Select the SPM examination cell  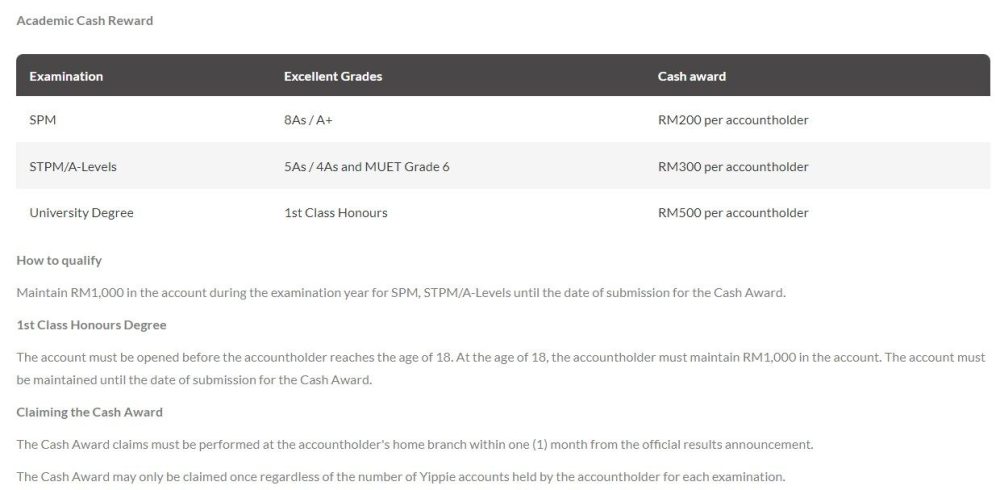(x=43, y=120)
